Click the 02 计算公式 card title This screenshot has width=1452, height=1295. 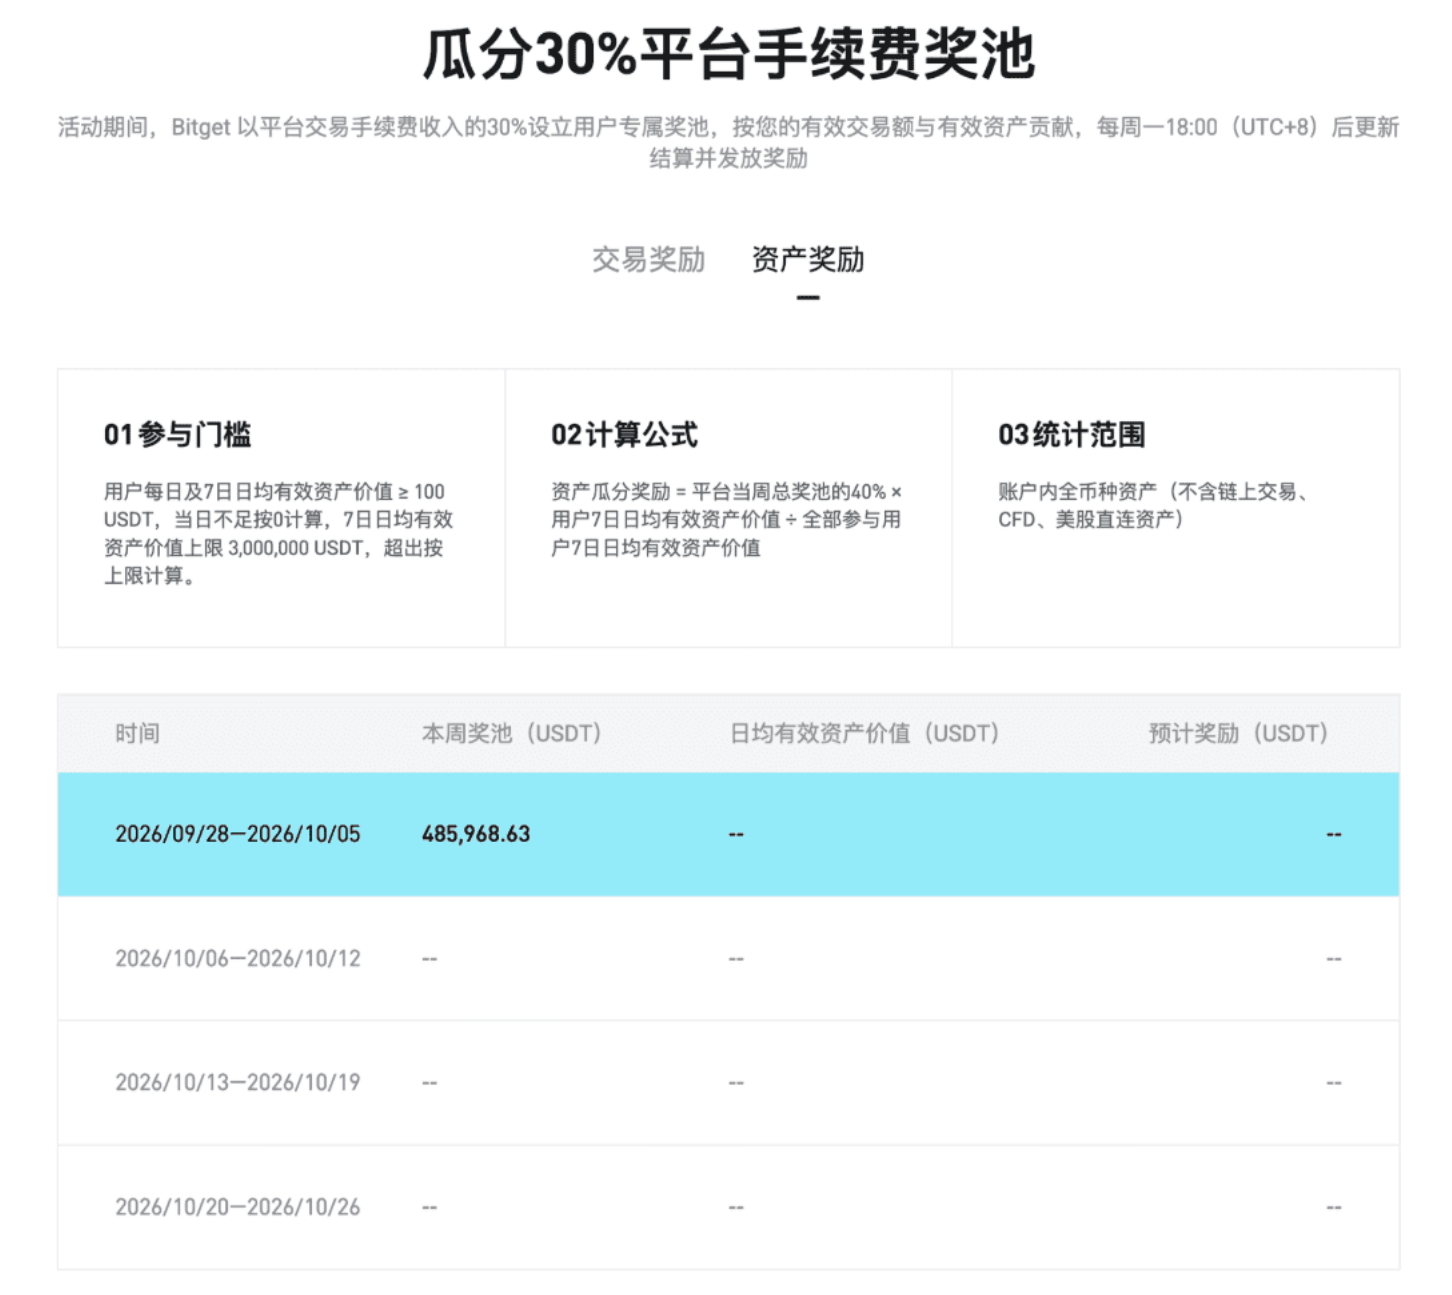click(625, 435)
